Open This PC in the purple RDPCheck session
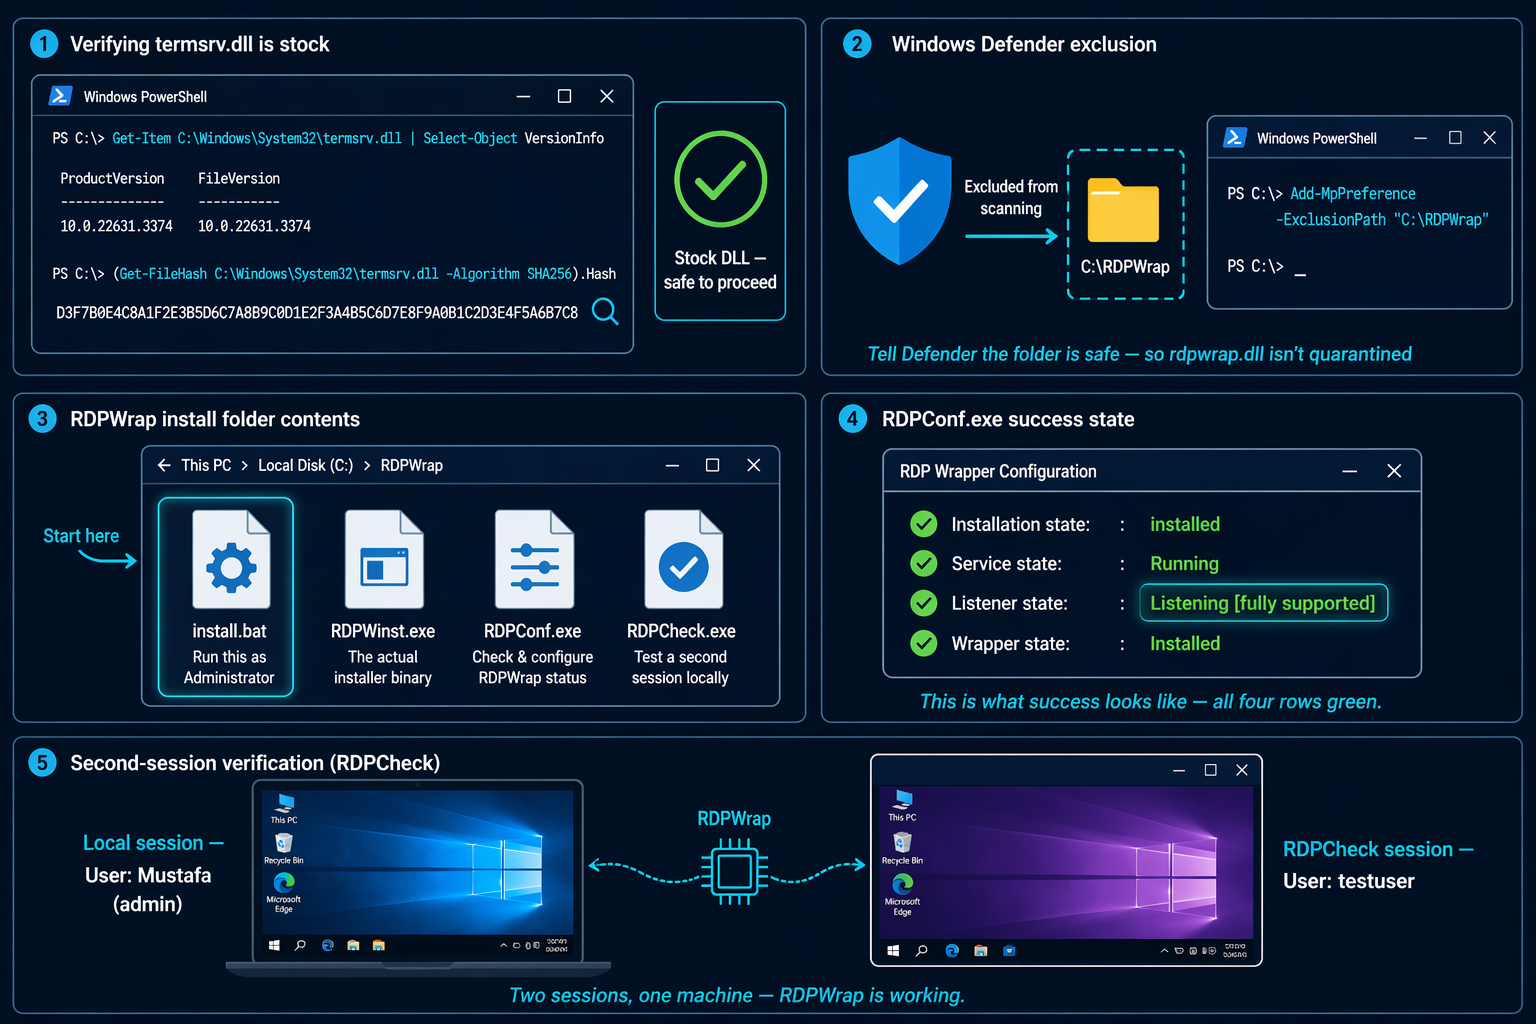The image size is (1536, 1024). 903,805
